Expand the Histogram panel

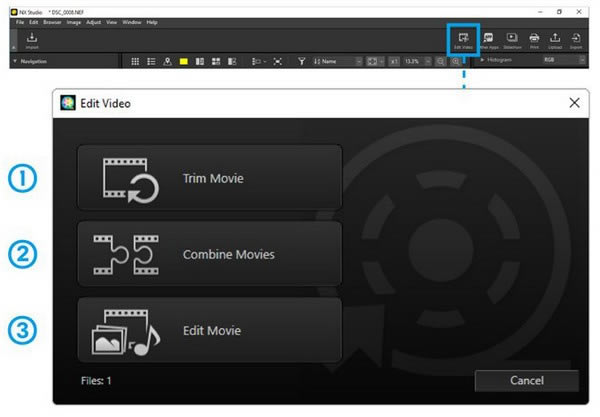click(483, 61)
